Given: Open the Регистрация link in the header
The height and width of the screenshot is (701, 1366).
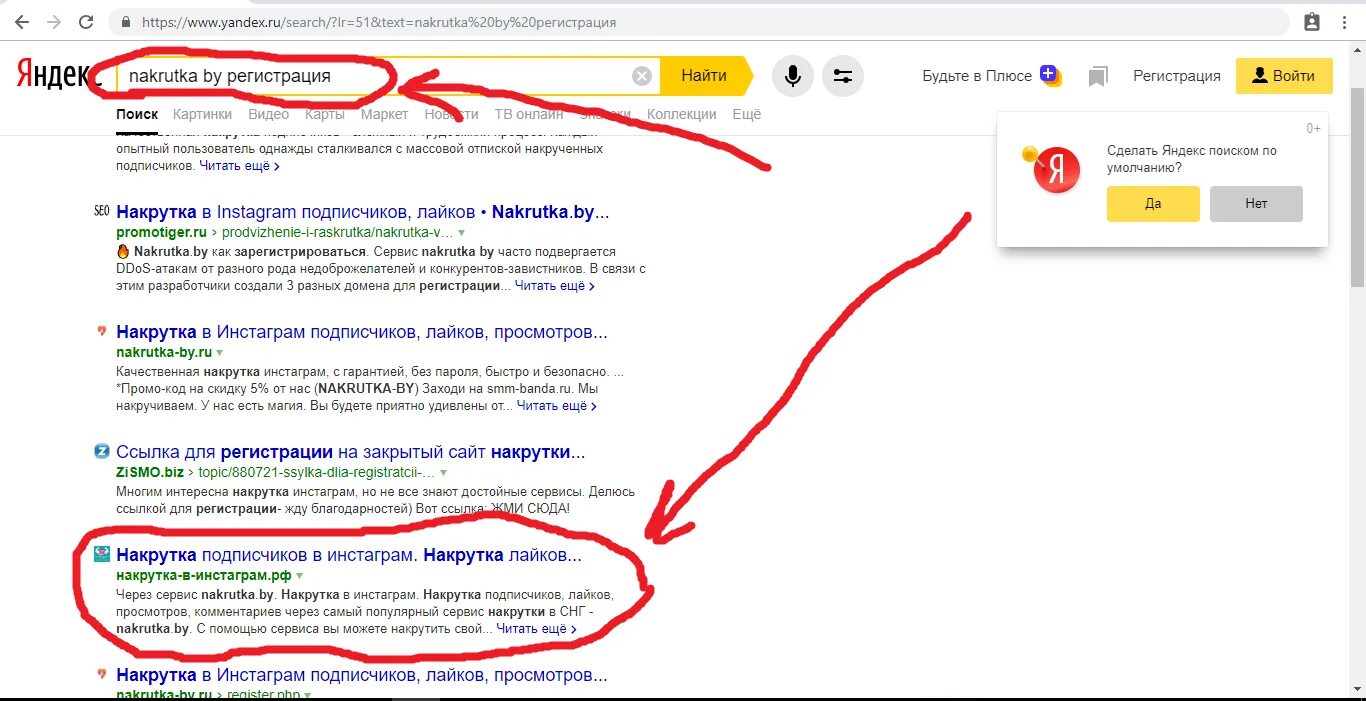Looking at the screenshot, I should pyautogui.click(x=1177, y=76).
